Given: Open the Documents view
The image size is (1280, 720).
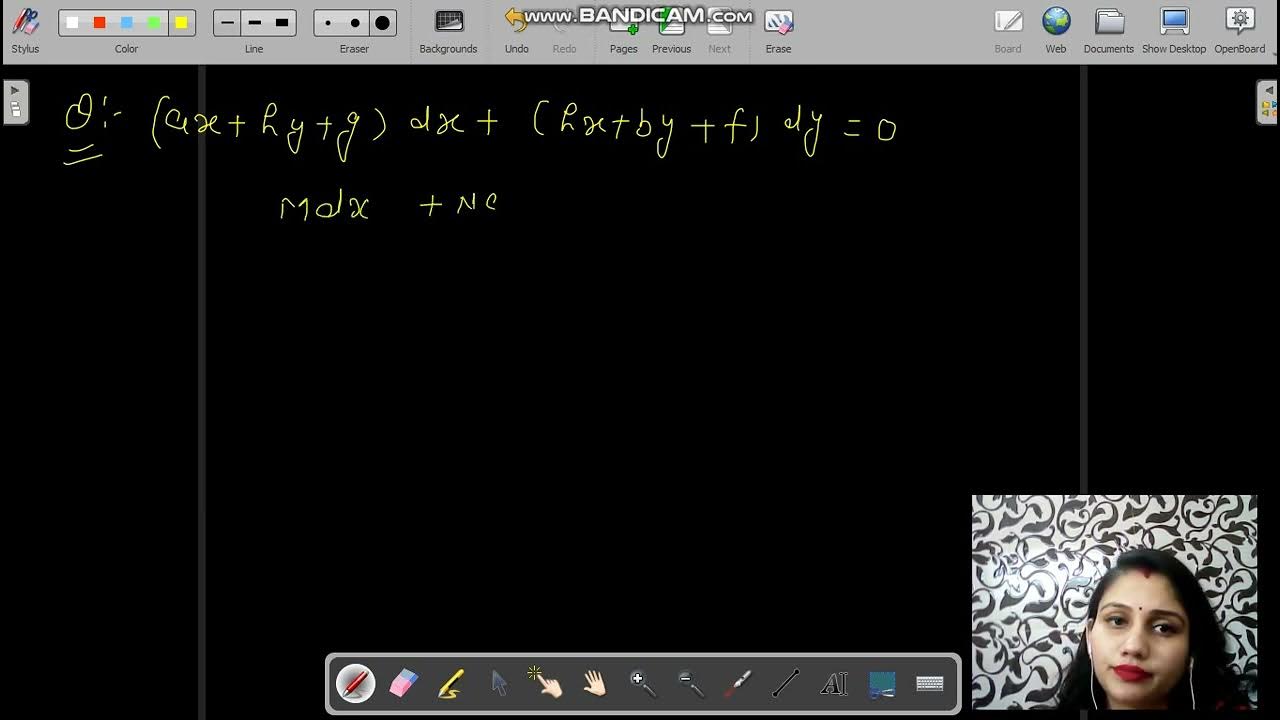Looking at the screenshot, I should point(1109,31).
